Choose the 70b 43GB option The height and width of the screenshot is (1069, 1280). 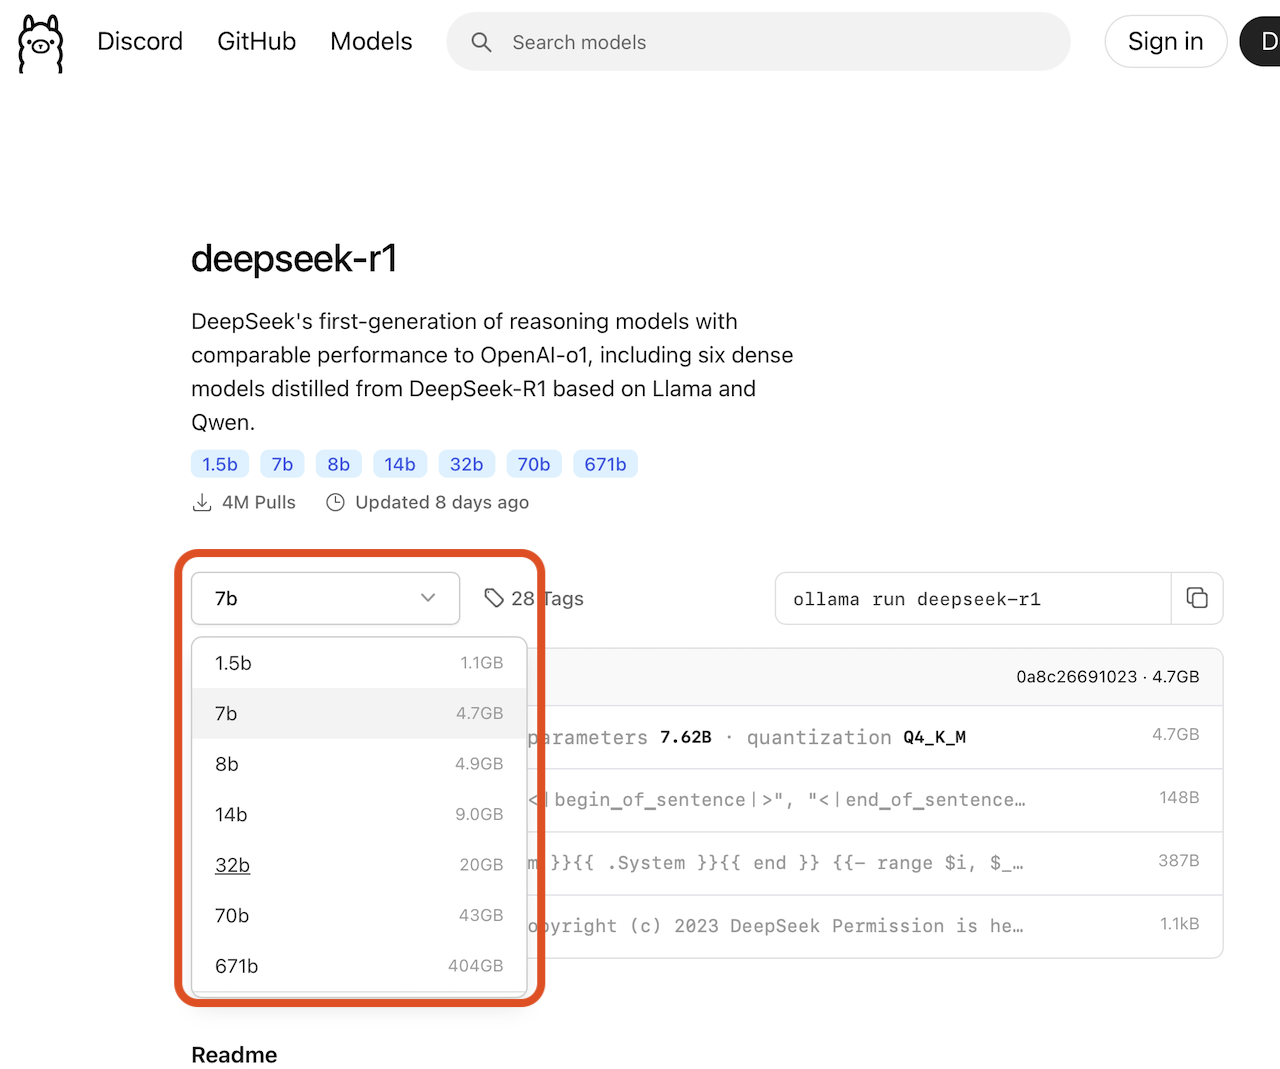[359, 915]
